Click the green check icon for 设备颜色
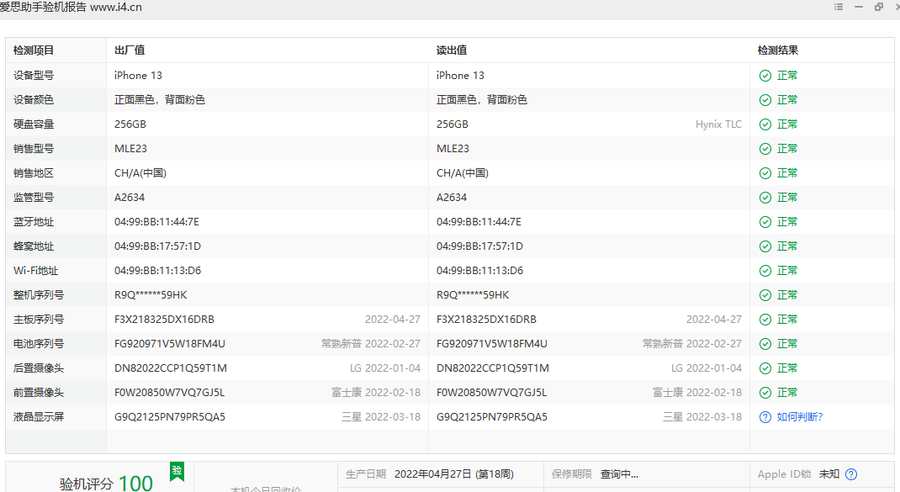Image resolution: width=900 pixels, height=492 pixels. click(765, 100)
